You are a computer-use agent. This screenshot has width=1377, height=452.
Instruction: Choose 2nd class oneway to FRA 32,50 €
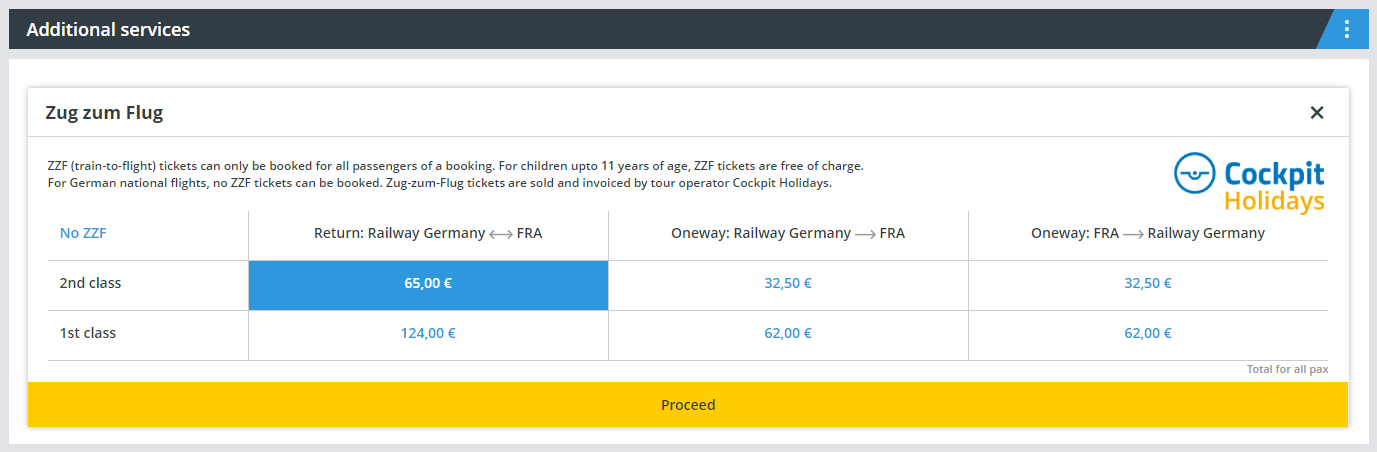tap(788, 284)
